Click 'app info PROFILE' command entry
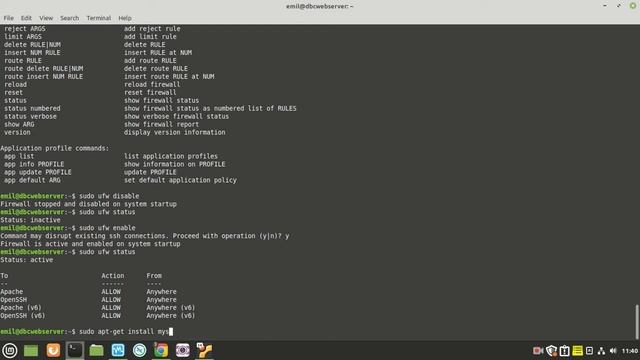The image size is (640, 360). [x=34, y=164]
